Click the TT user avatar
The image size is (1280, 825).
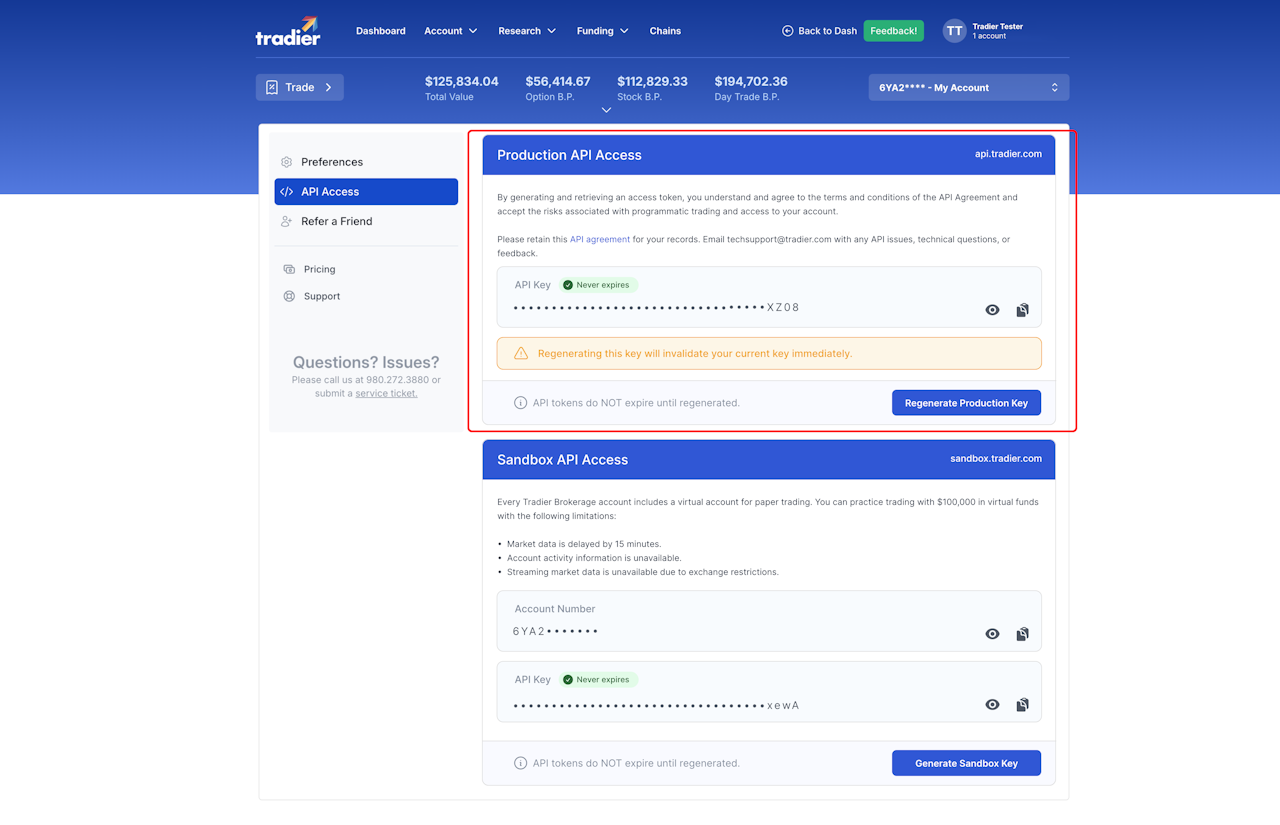[x=955, y=31]
